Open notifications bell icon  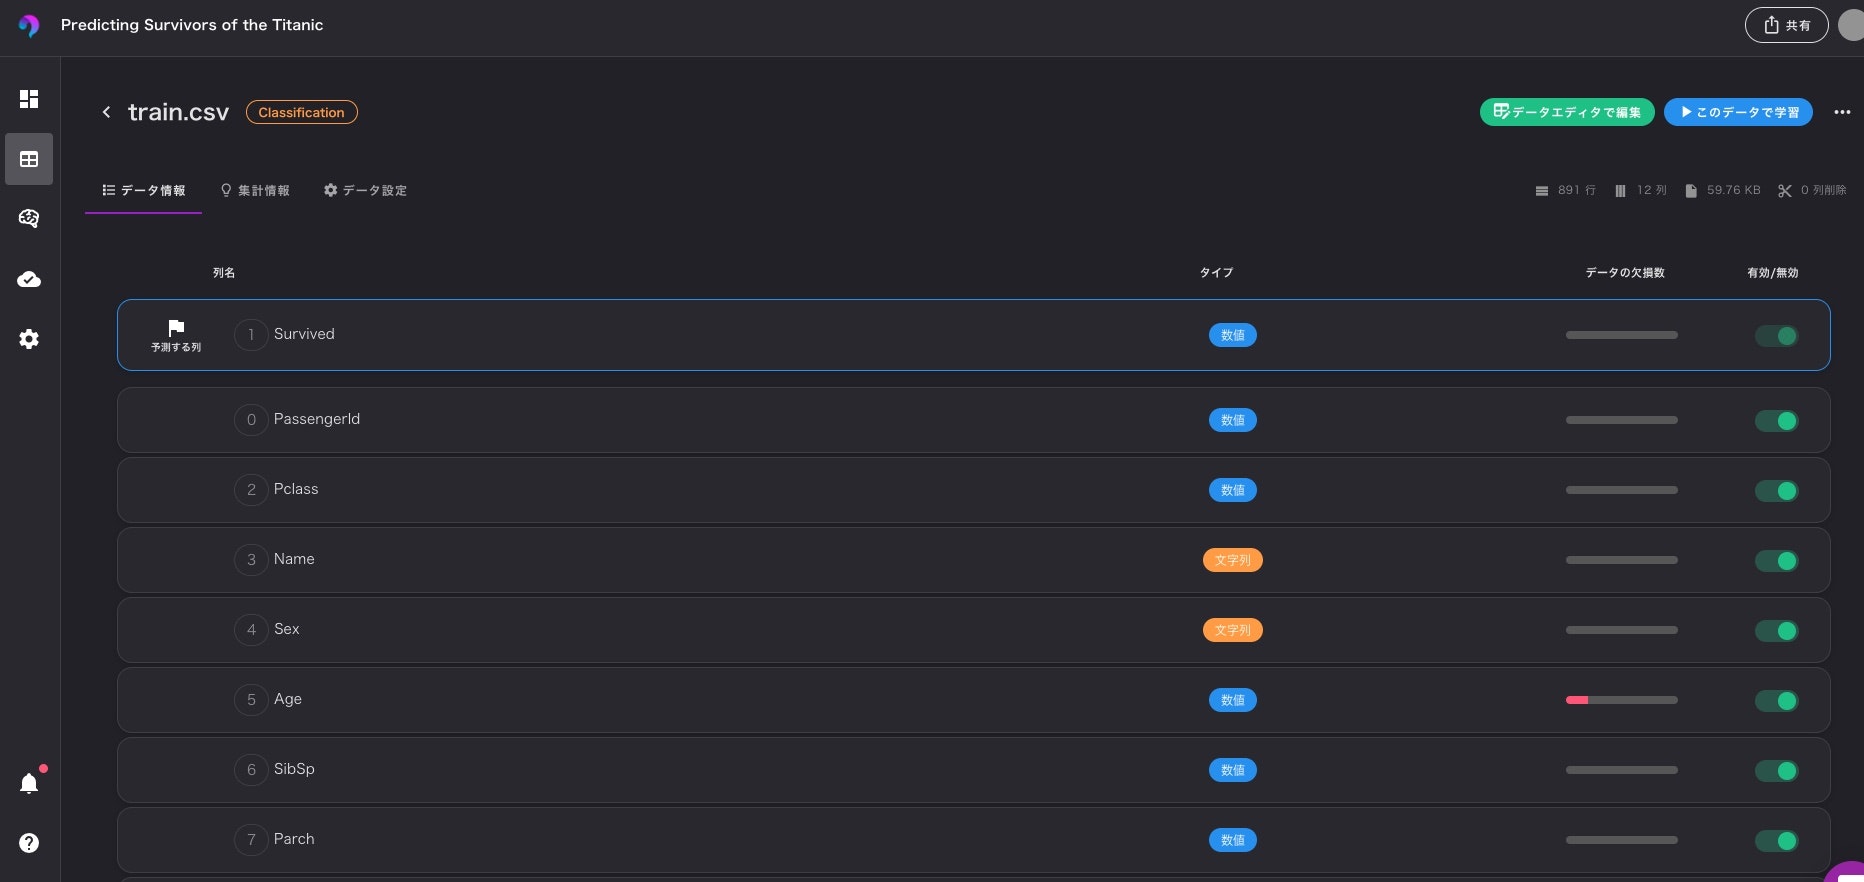tap(29, 783)
